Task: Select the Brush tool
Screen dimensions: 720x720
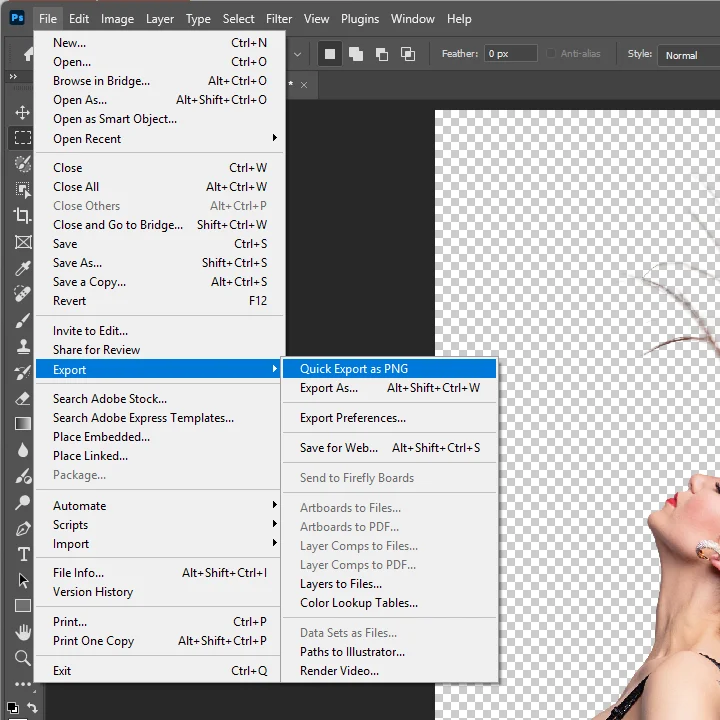Action: [x=22, y=320]
